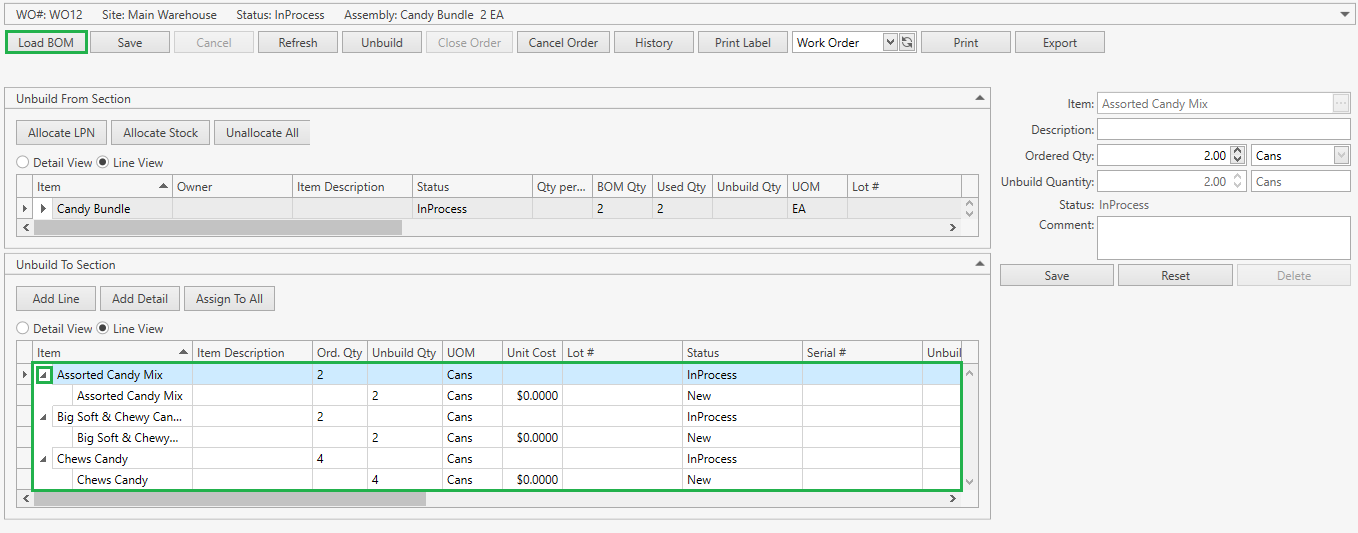1358x533 pixels.
Task: Click the sort arrow in Unbuild To Item header
Action: [x=183, y=353]
